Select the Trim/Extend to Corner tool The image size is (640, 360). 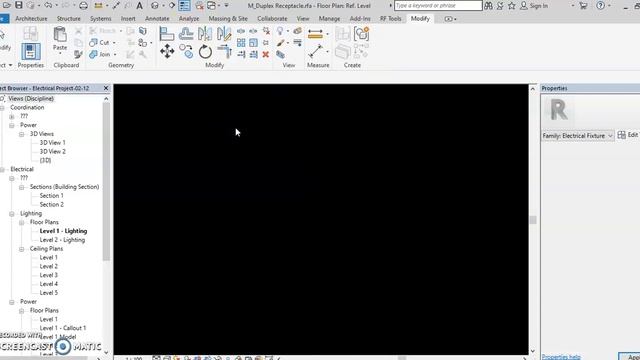[x=224, y=52]
